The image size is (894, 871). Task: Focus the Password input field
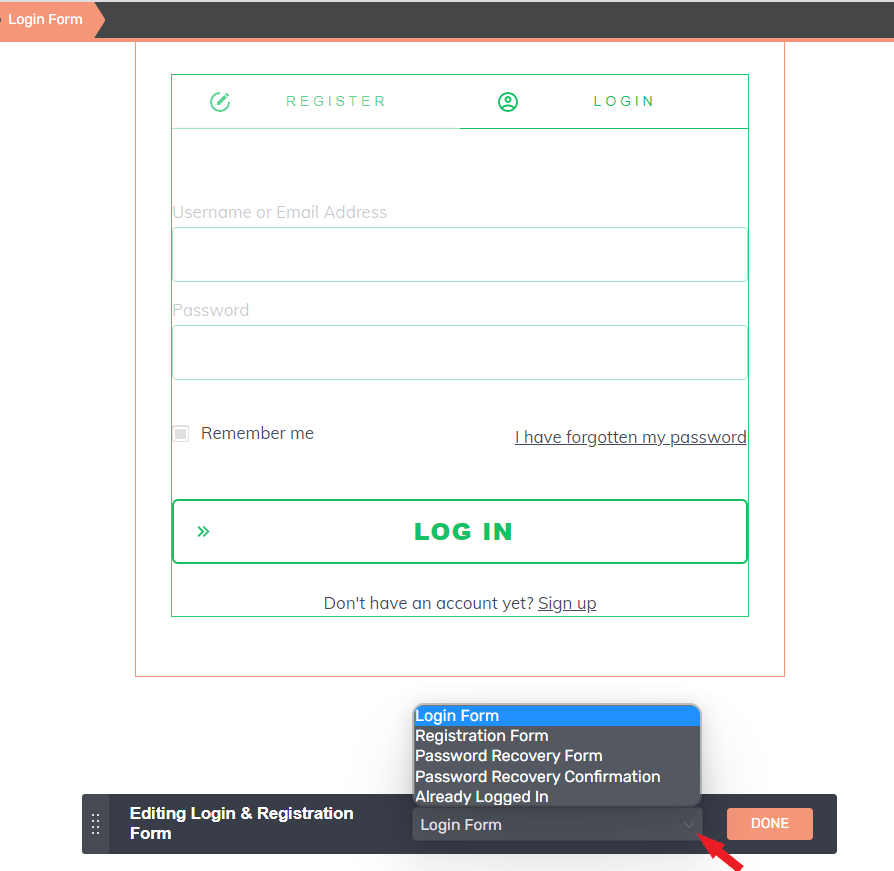point(460,352)
